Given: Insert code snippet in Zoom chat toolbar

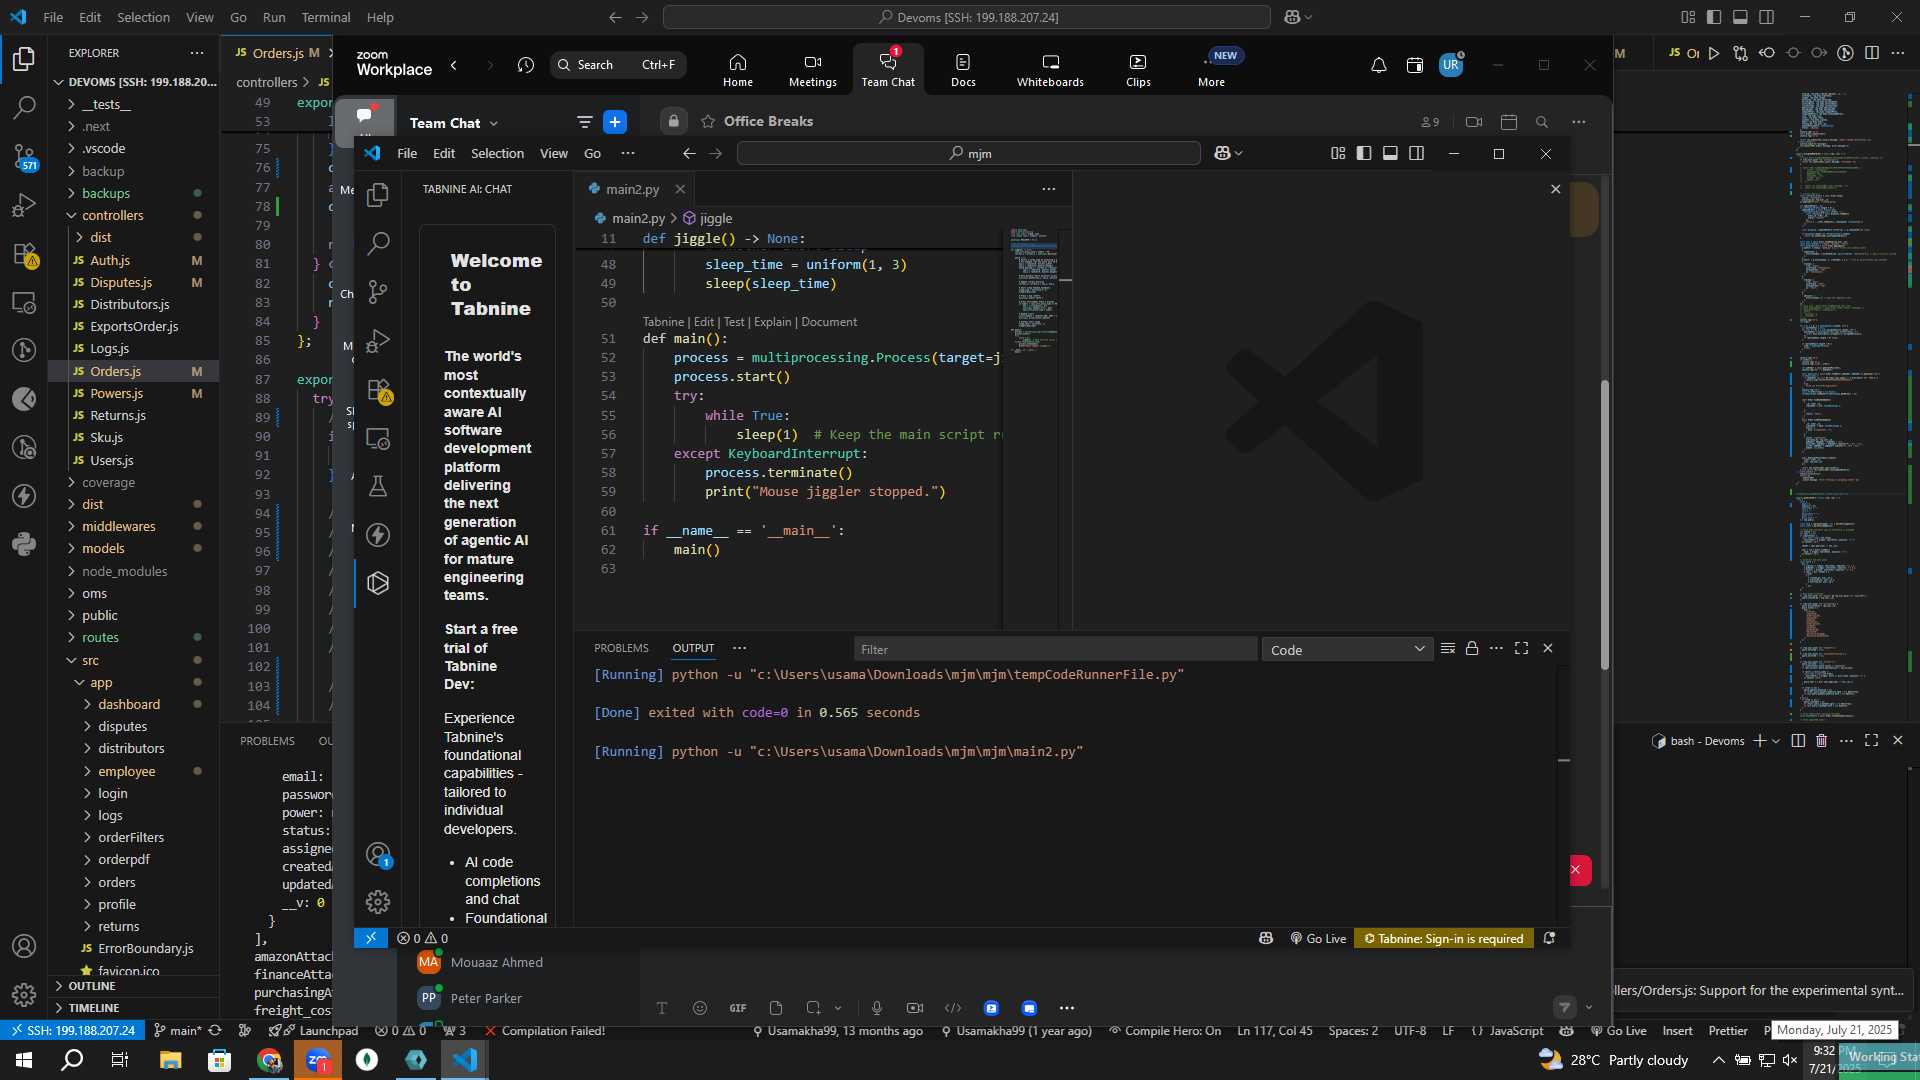Looking at the screenshot, I should pyautogui.click(x=953, y=1008).
